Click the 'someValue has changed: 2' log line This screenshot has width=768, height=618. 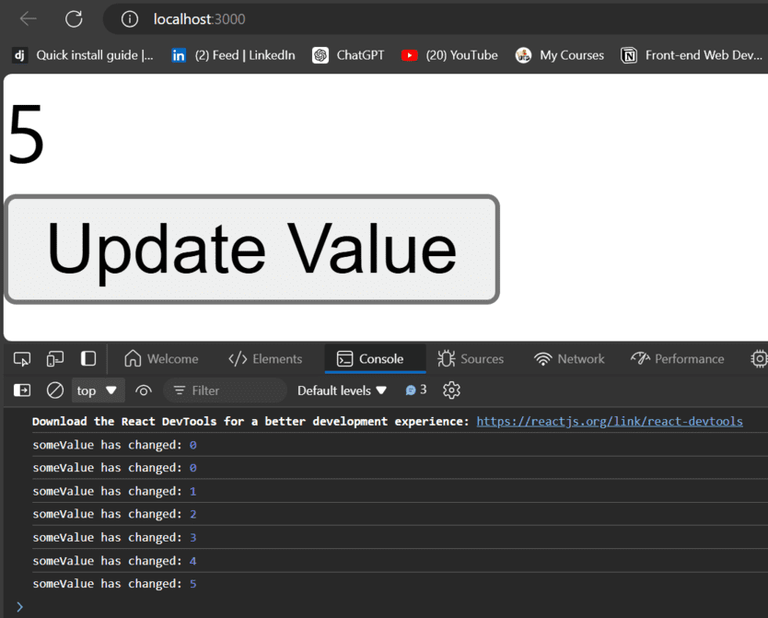pyautogui.click(x=114, y=514)
